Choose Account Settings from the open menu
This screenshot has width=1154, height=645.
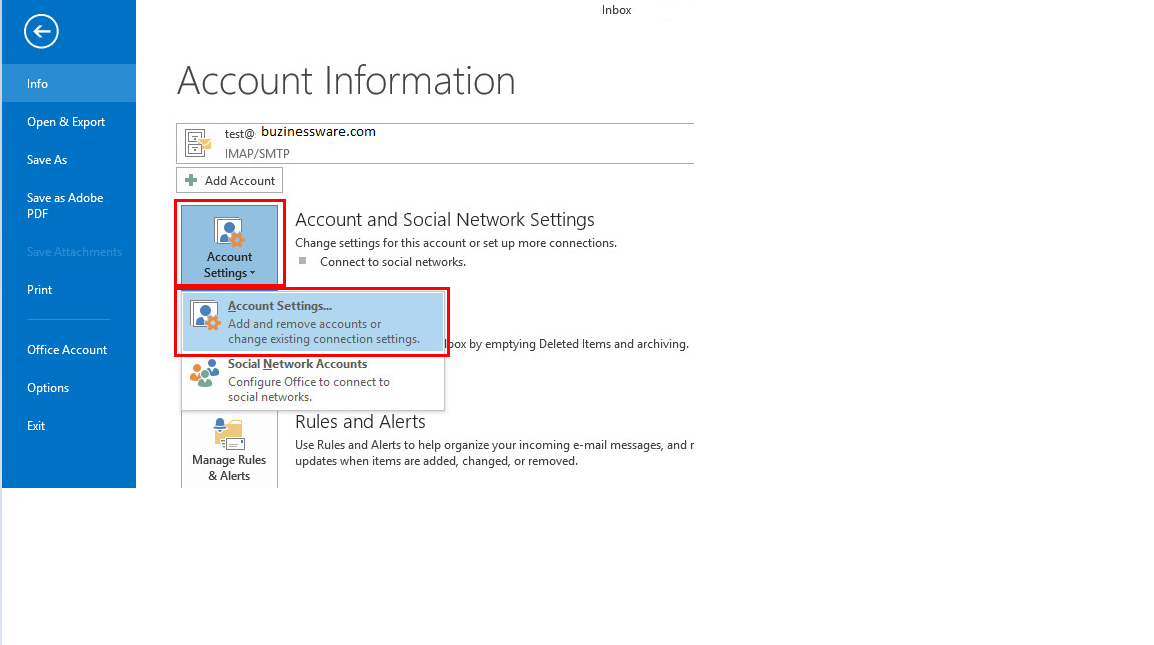click(280, 305)
